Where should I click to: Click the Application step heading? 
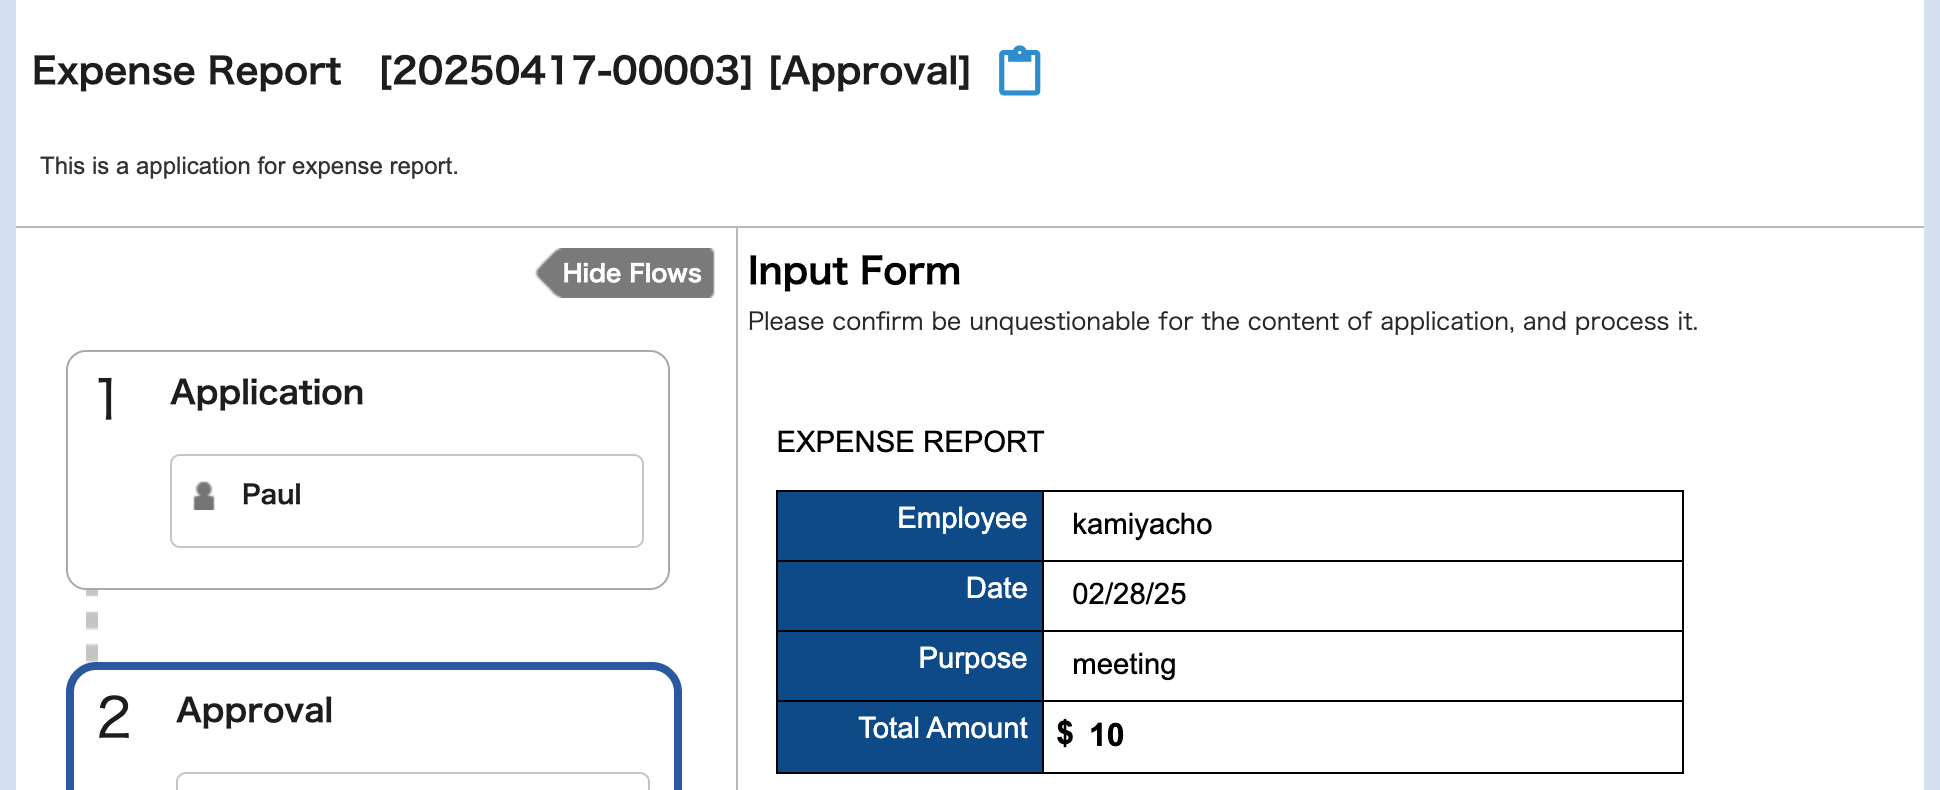[x=267, y=393]
